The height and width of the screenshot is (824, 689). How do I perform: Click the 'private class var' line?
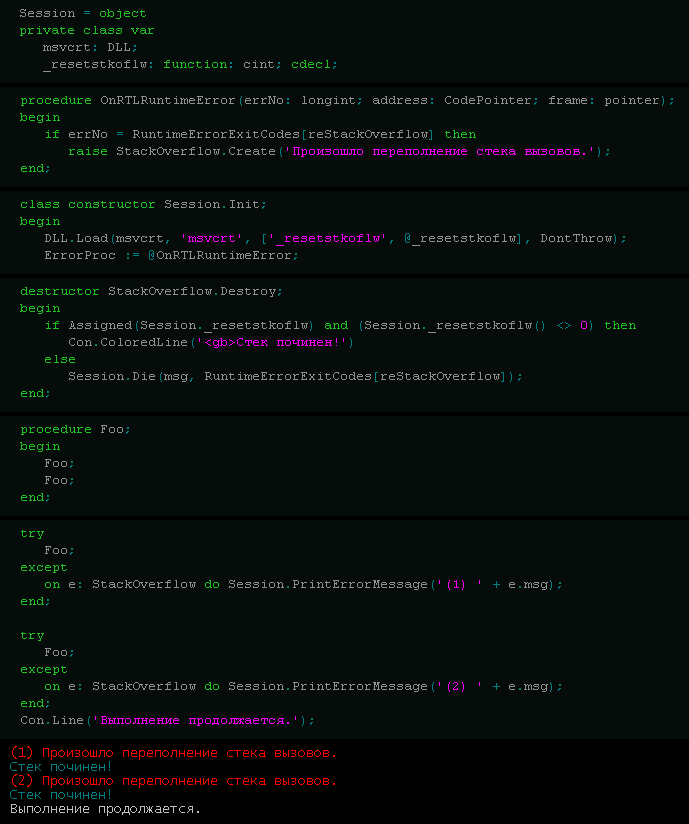coord(86,31)
